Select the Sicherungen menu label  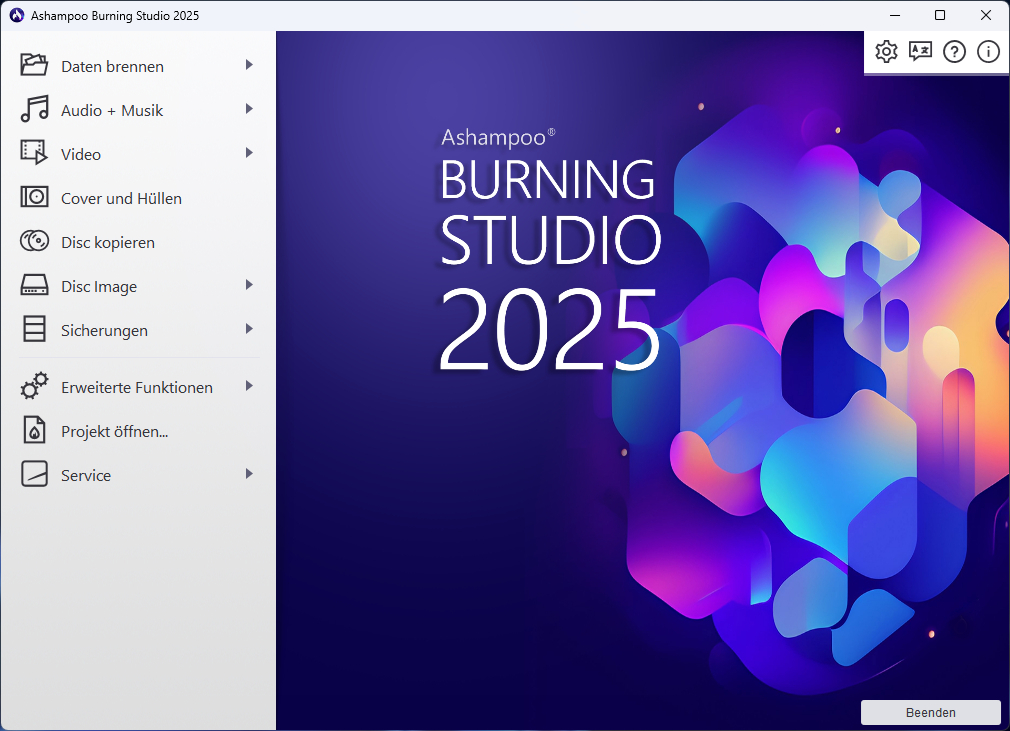tap(104, 330)
